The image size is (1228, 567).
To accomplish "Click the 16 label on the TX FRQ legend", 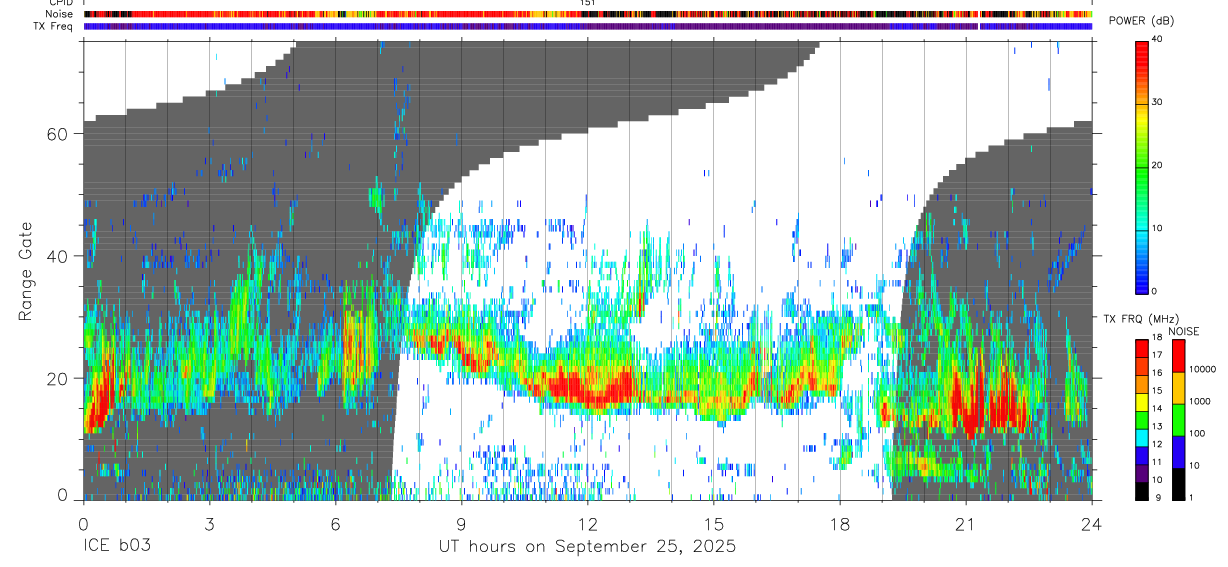I will click(x=1158, y=373).
